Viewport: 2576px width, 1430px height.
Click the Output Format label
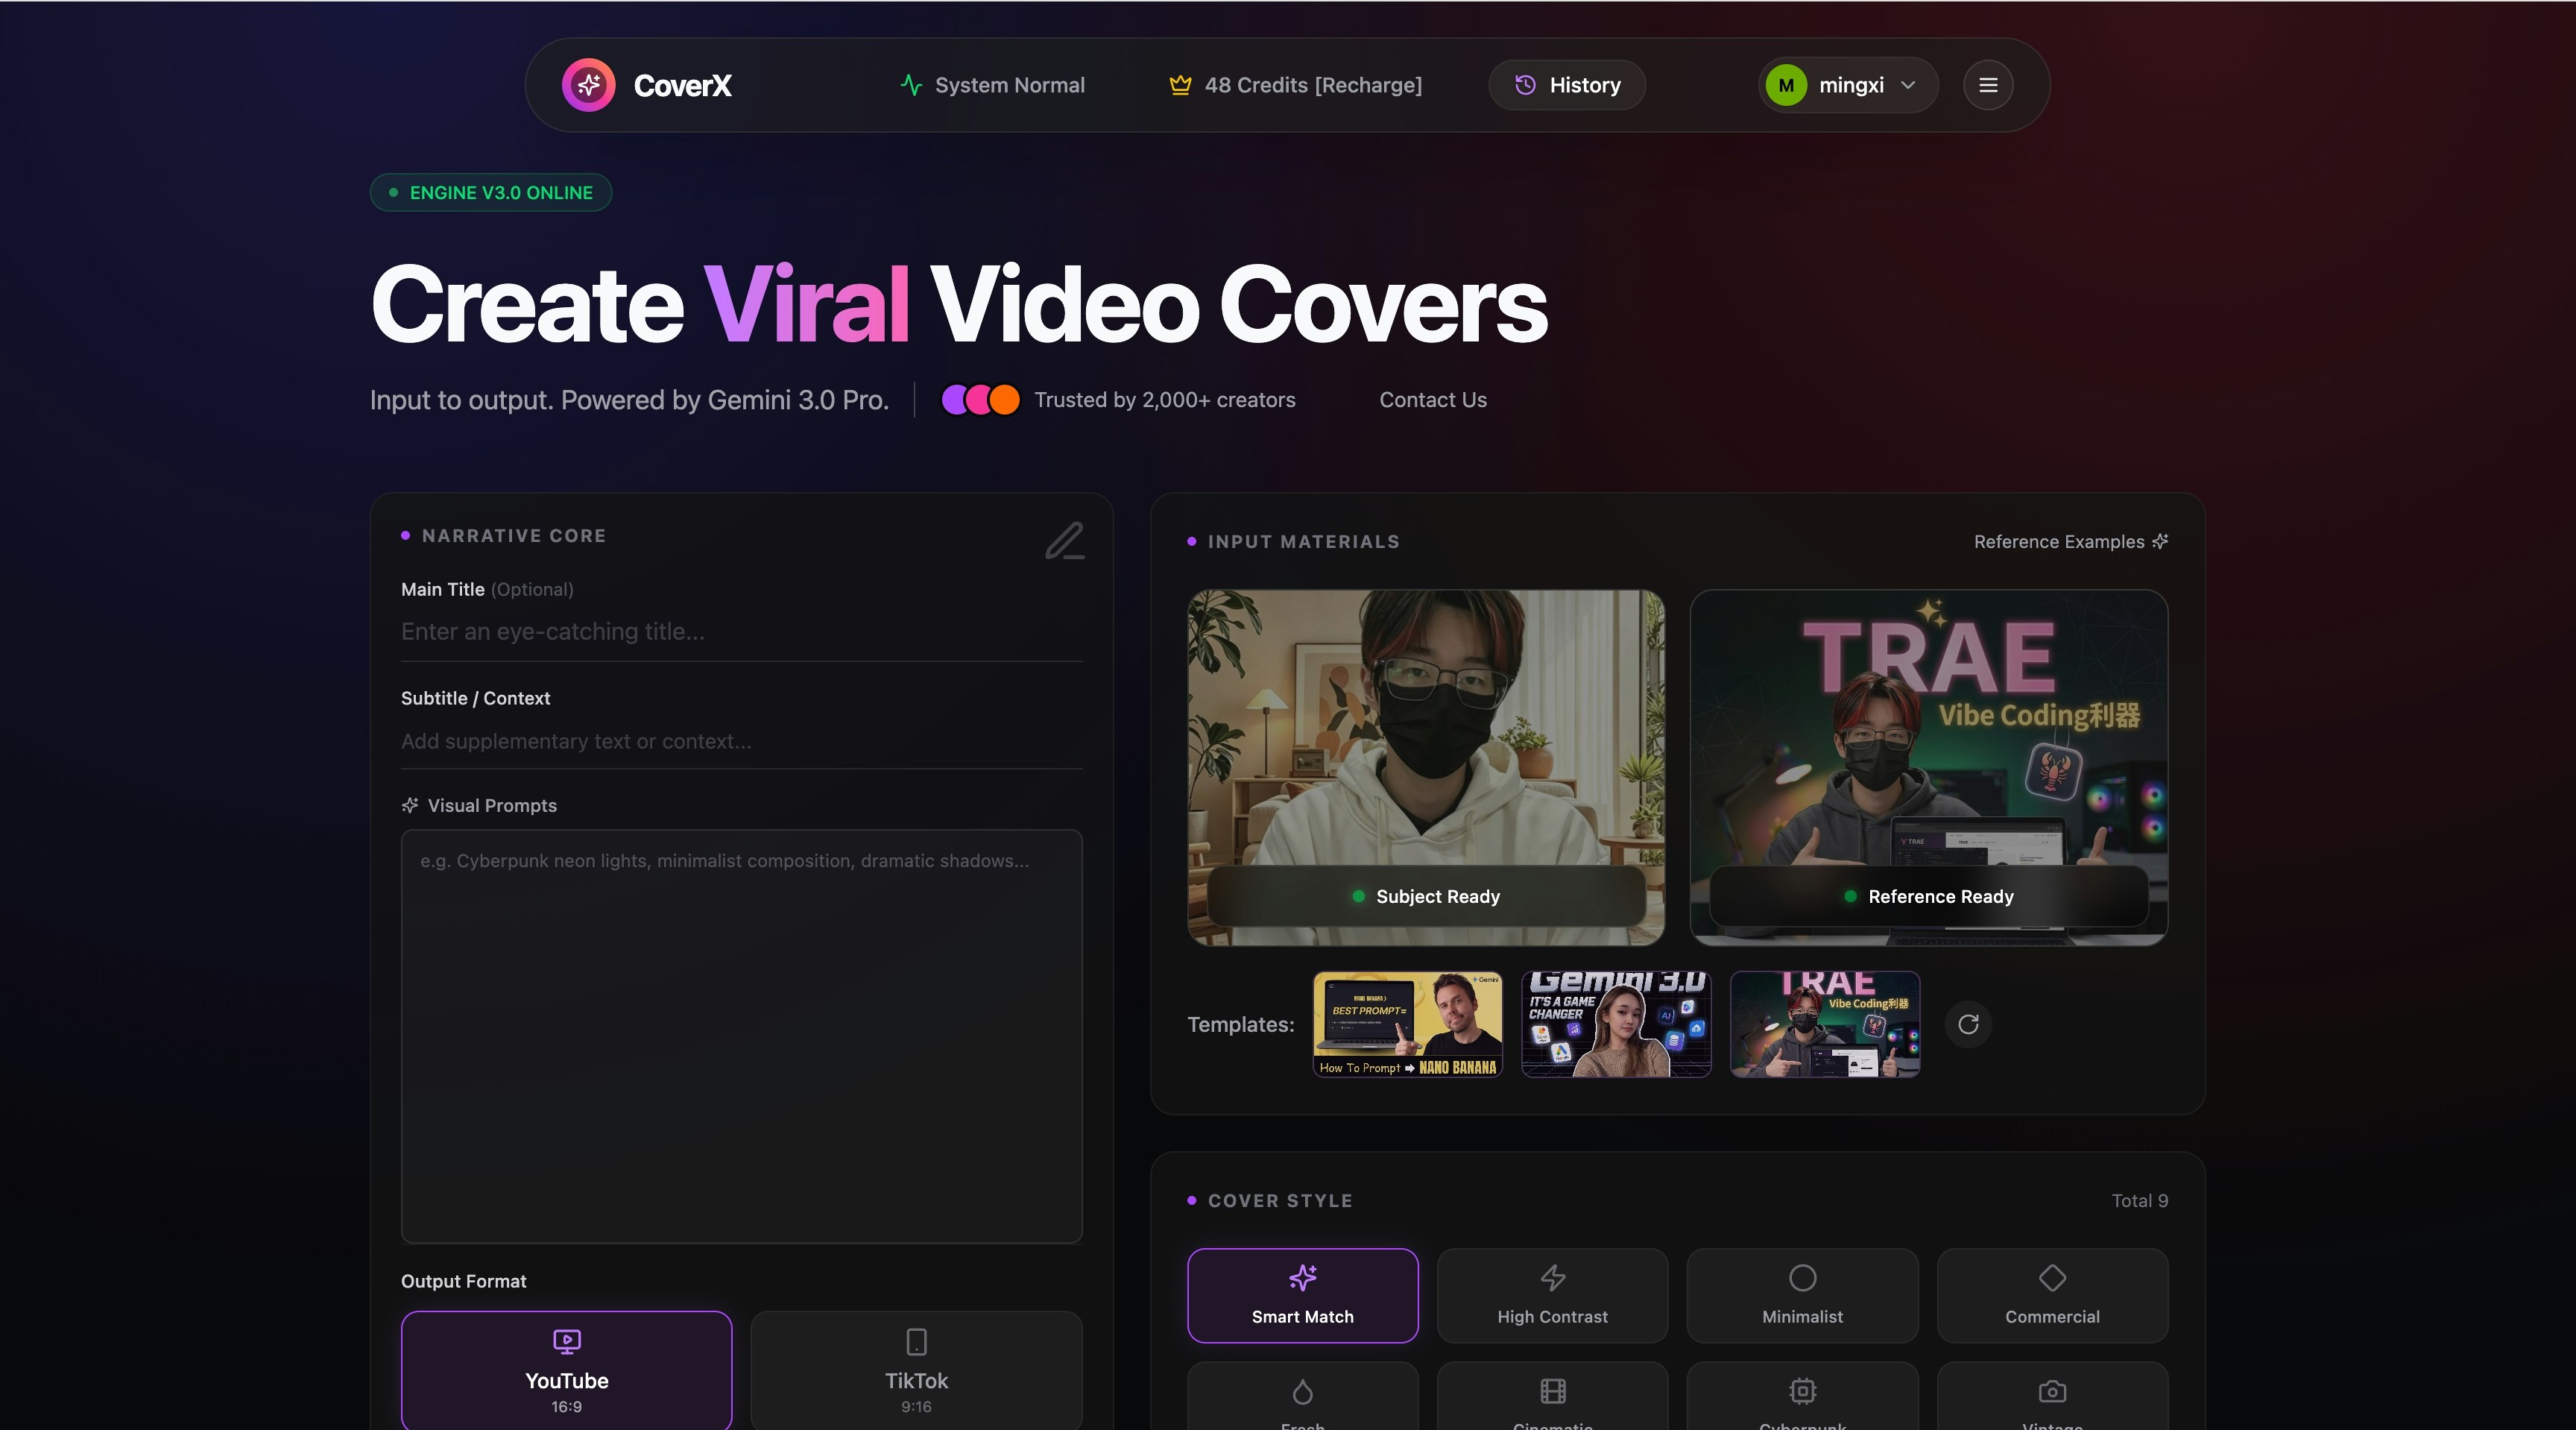click(x=463, y=1281)
